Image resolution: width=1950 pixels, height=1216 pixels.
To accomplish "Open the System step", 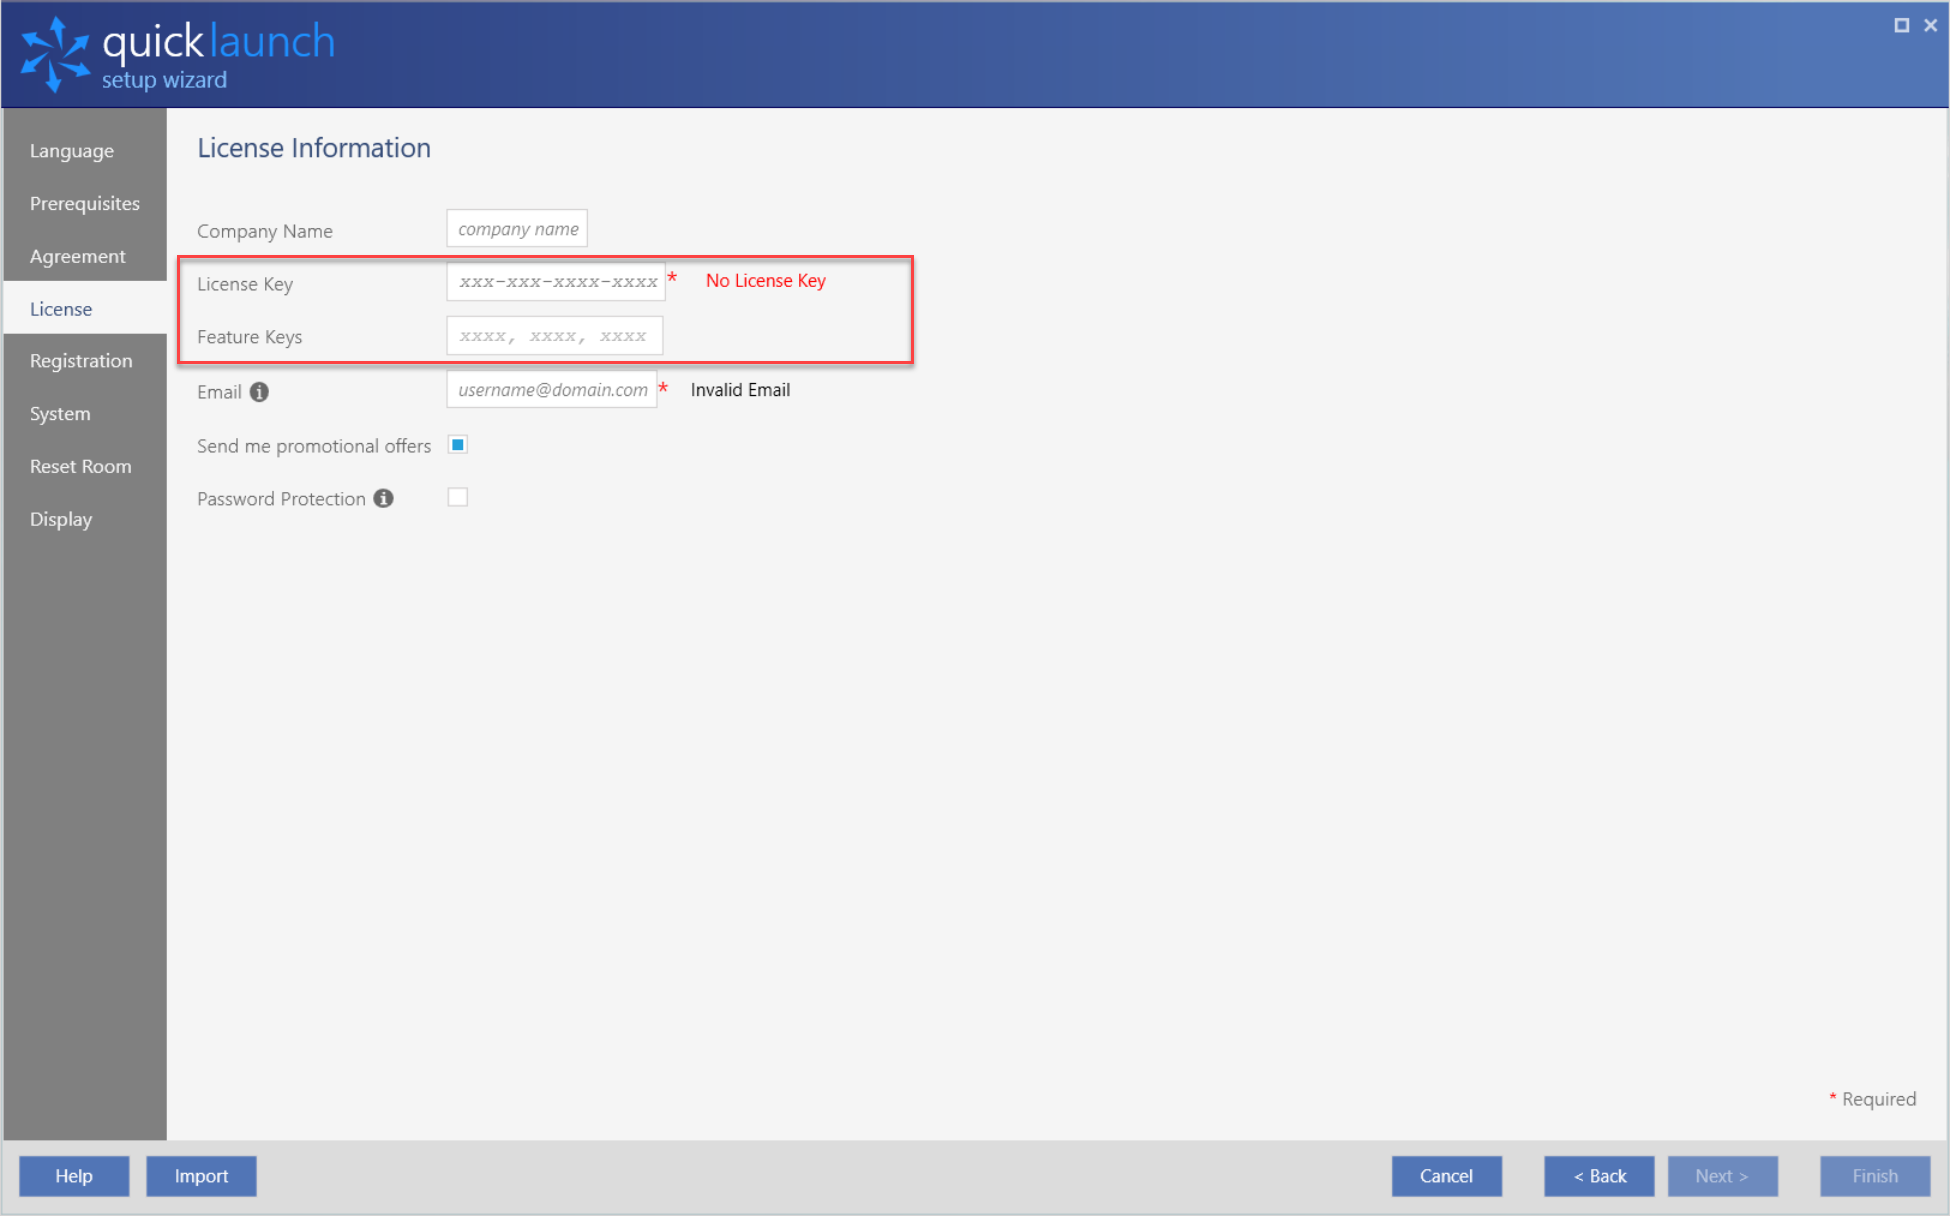I will tap(59, 413).
